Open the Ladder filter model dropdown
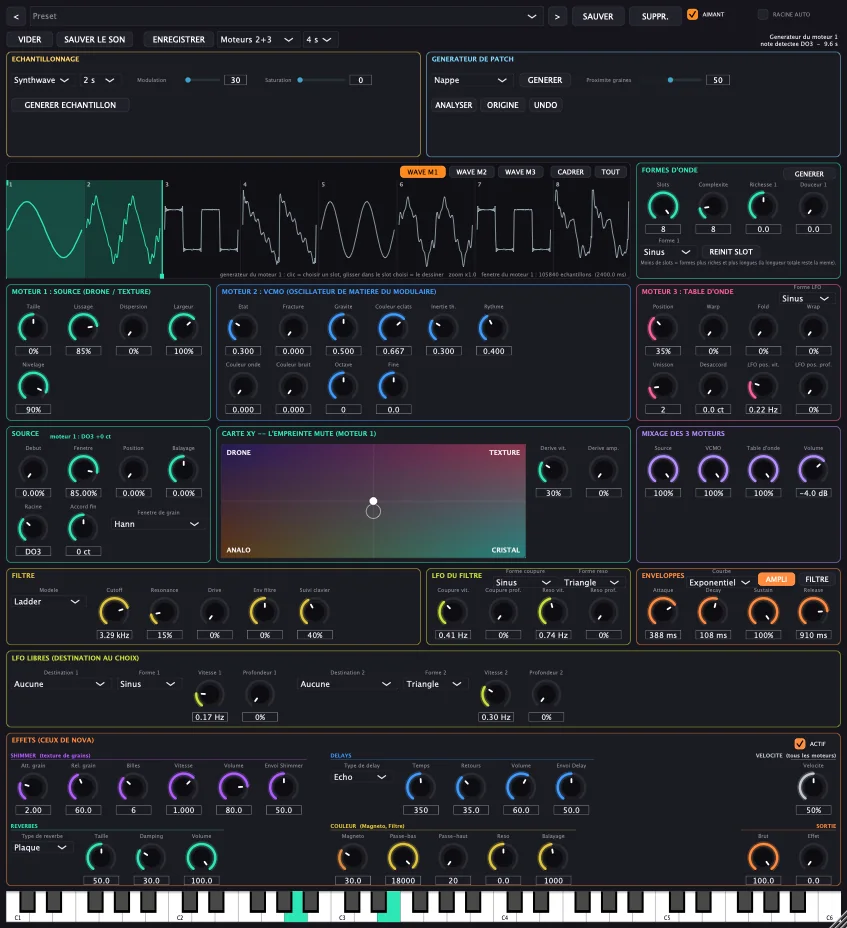Screen dimensions: 847x928 [47, 602]
